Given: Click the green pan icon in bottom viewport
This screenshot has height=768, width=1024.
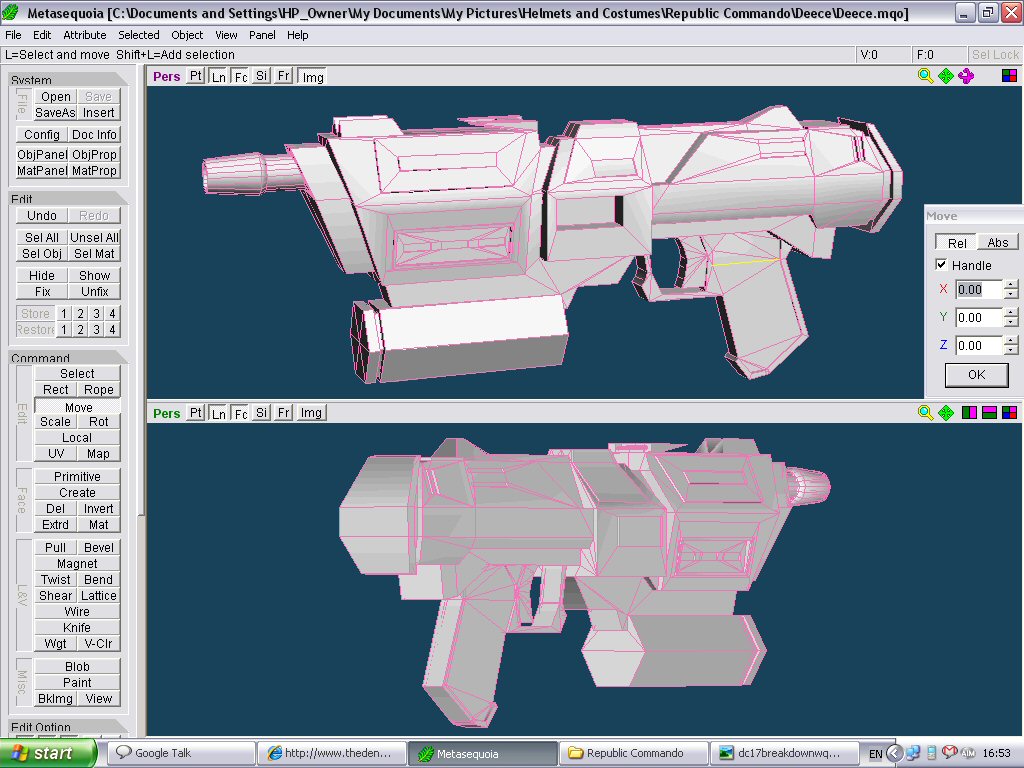Looking at the screenshot, I should tap(946, 413).
